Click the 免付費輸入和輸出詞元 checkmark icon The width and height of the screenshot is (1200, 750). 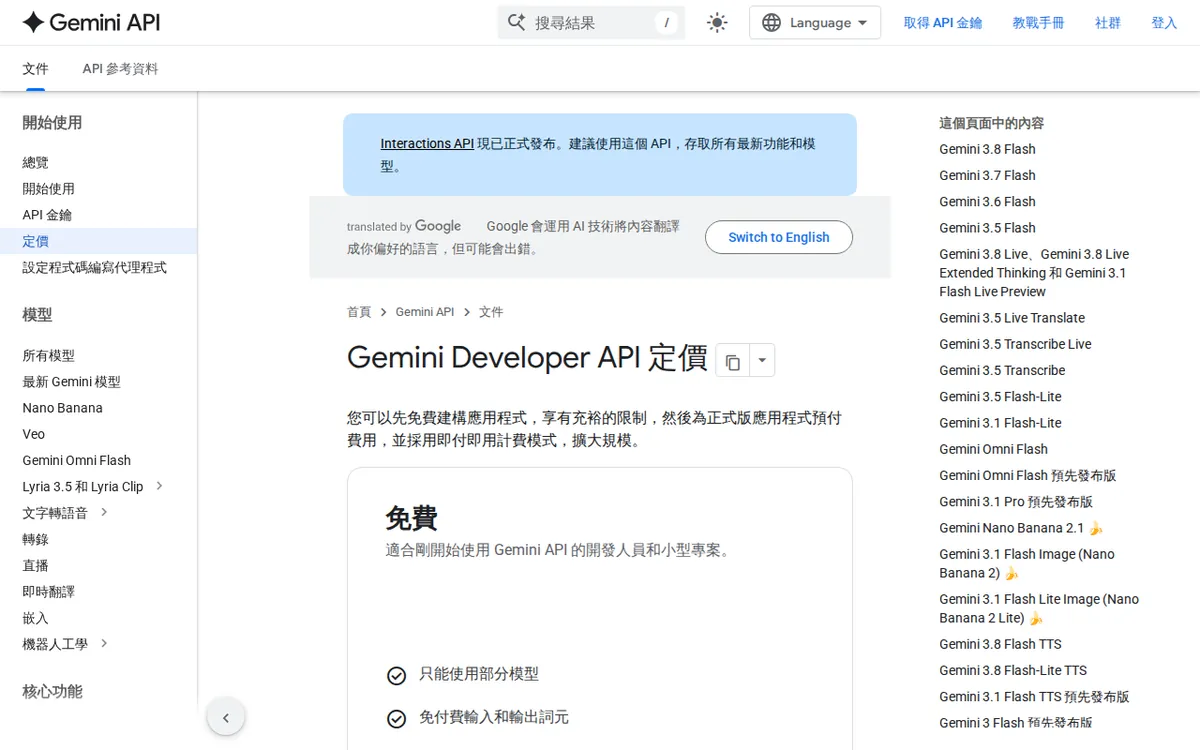pos(396,719)
